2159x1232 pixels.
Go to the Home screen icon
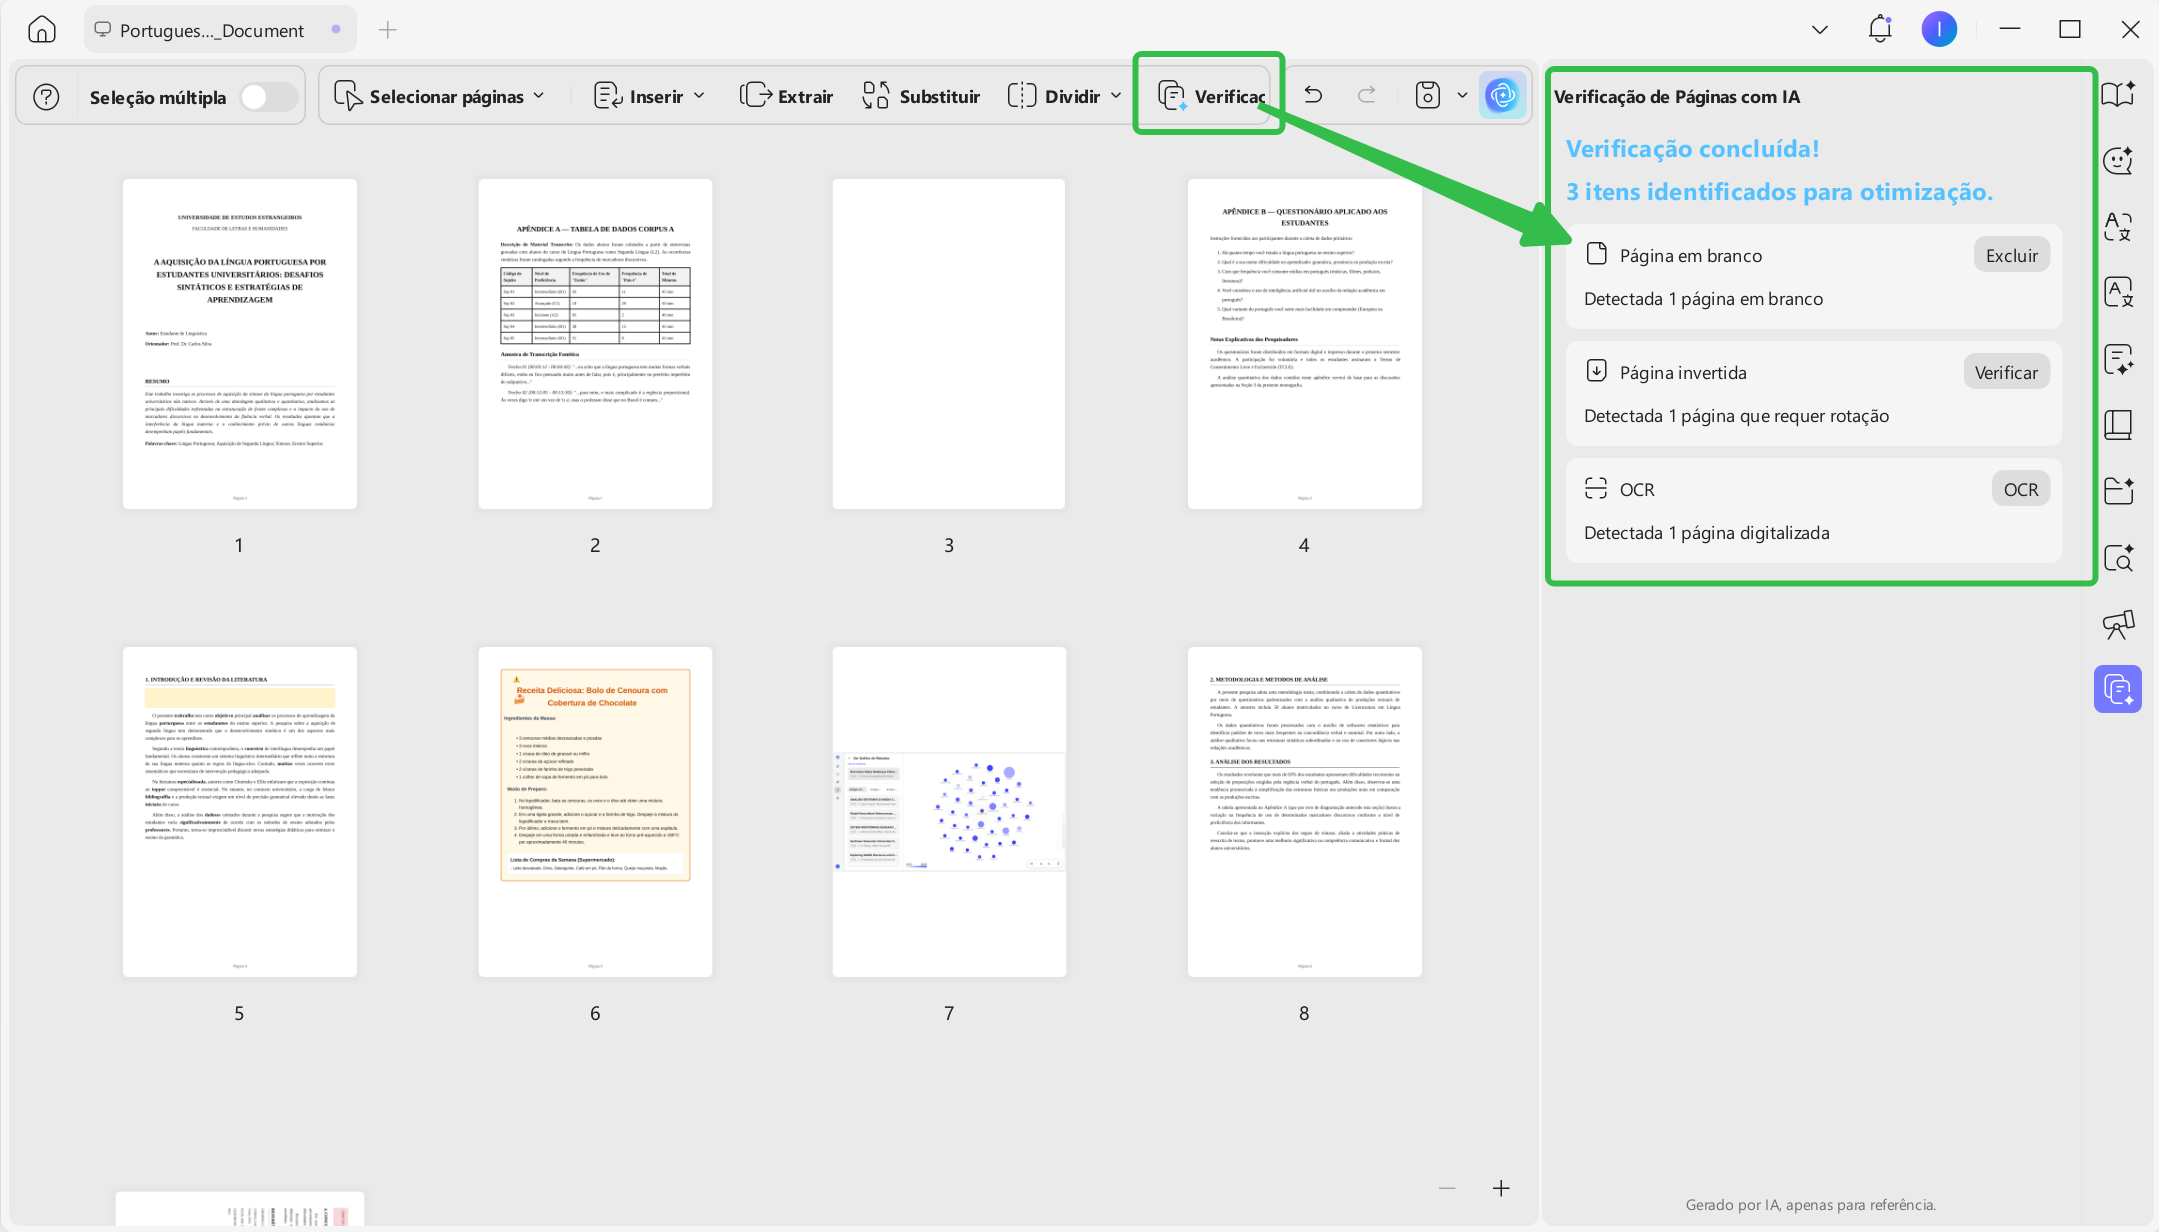pos(42,30)
